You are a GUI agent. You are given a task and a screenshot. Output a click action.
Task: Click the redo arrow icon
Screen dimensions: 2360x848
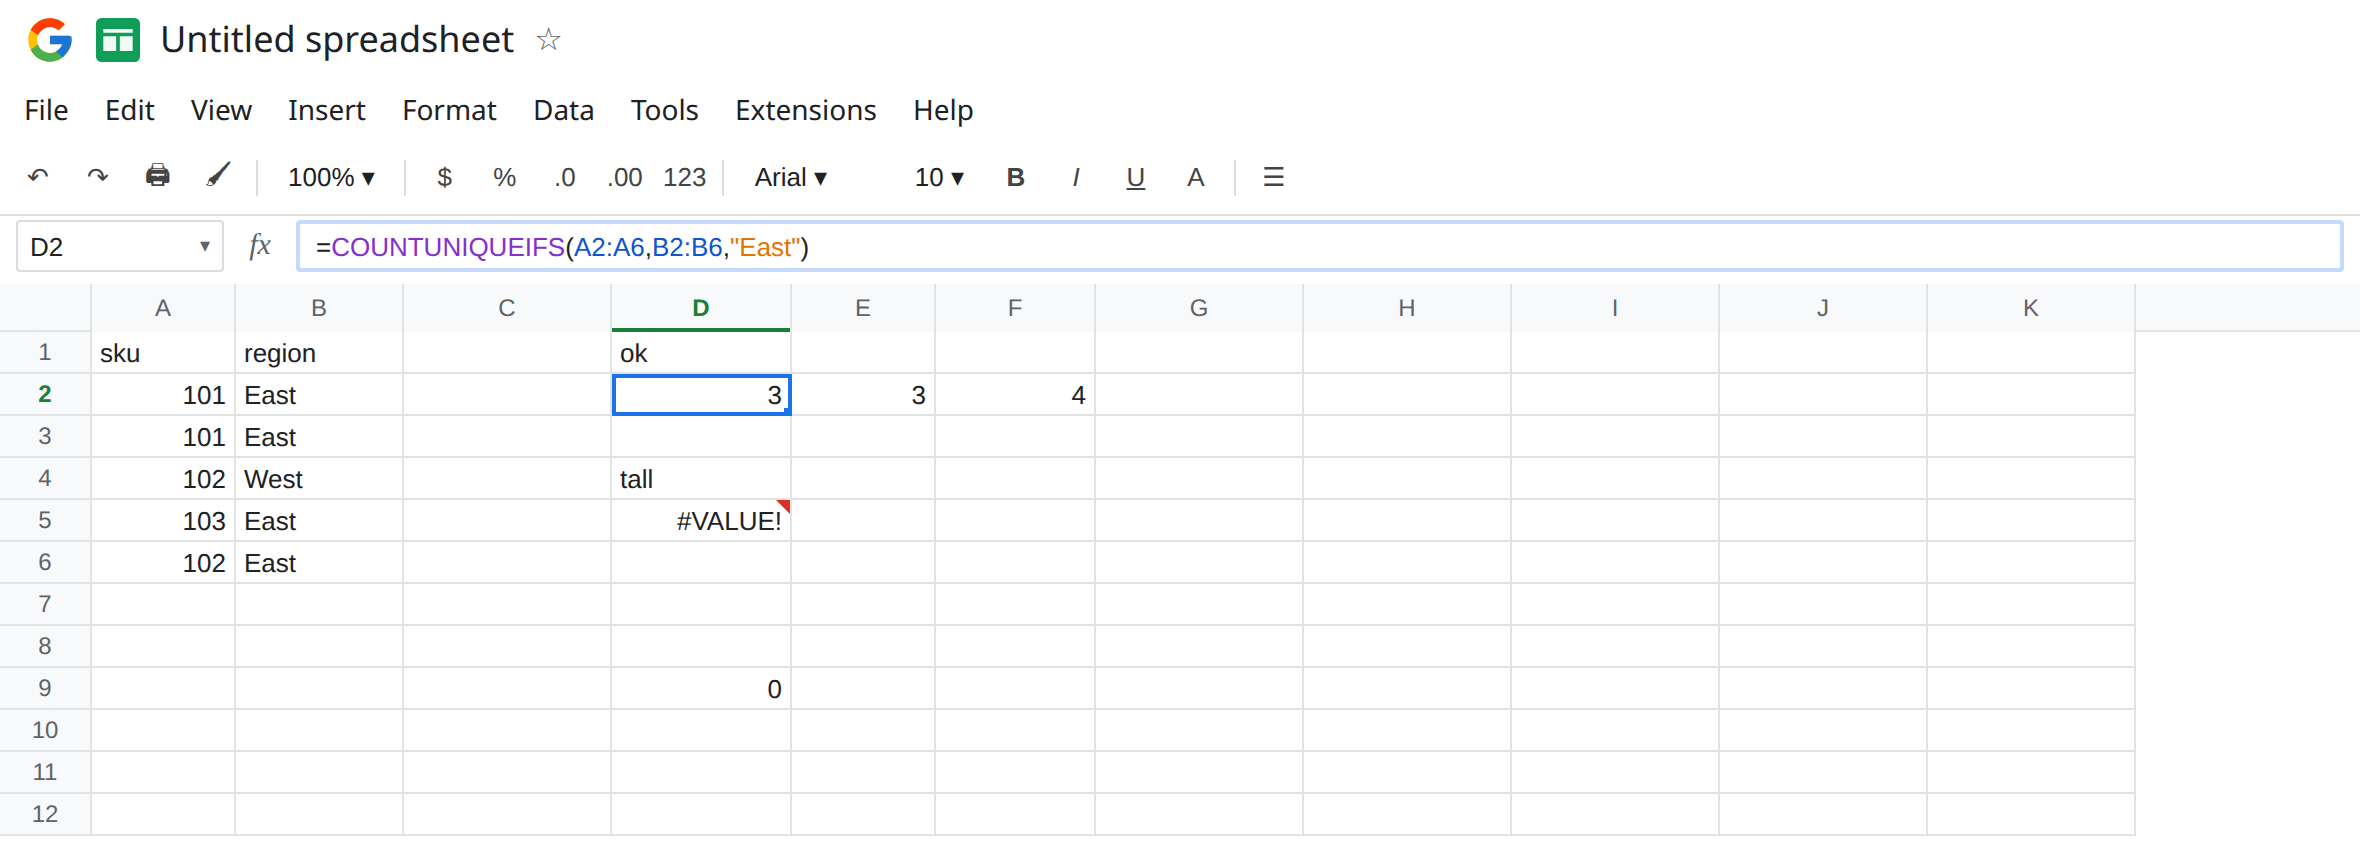point(97,177)
